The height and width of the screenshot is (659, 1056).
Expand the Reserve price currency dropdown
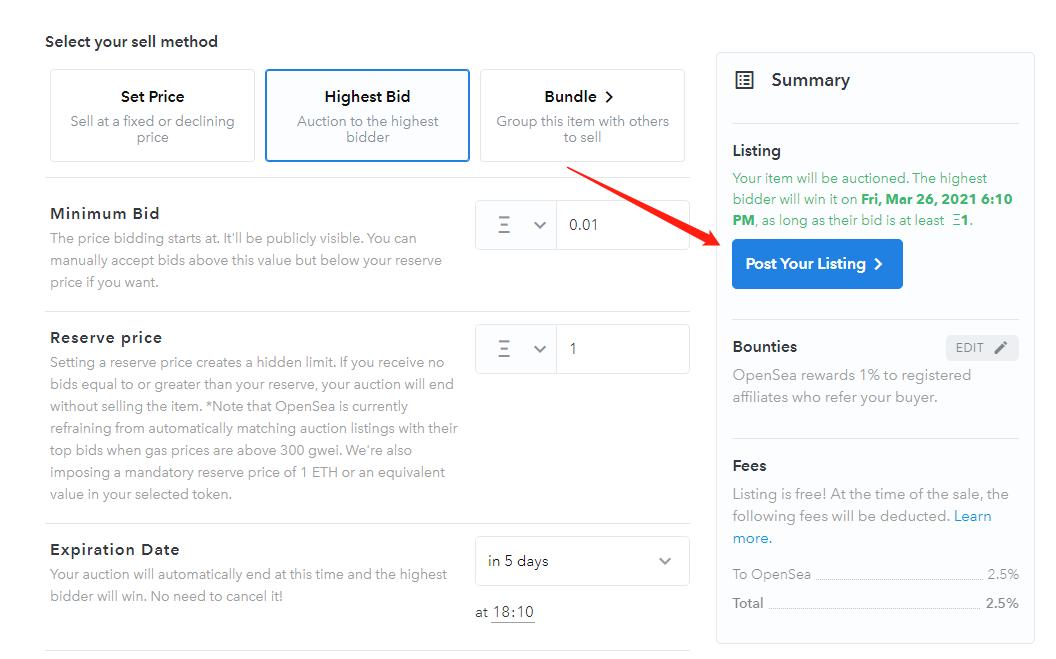click(x=540, y=349)
